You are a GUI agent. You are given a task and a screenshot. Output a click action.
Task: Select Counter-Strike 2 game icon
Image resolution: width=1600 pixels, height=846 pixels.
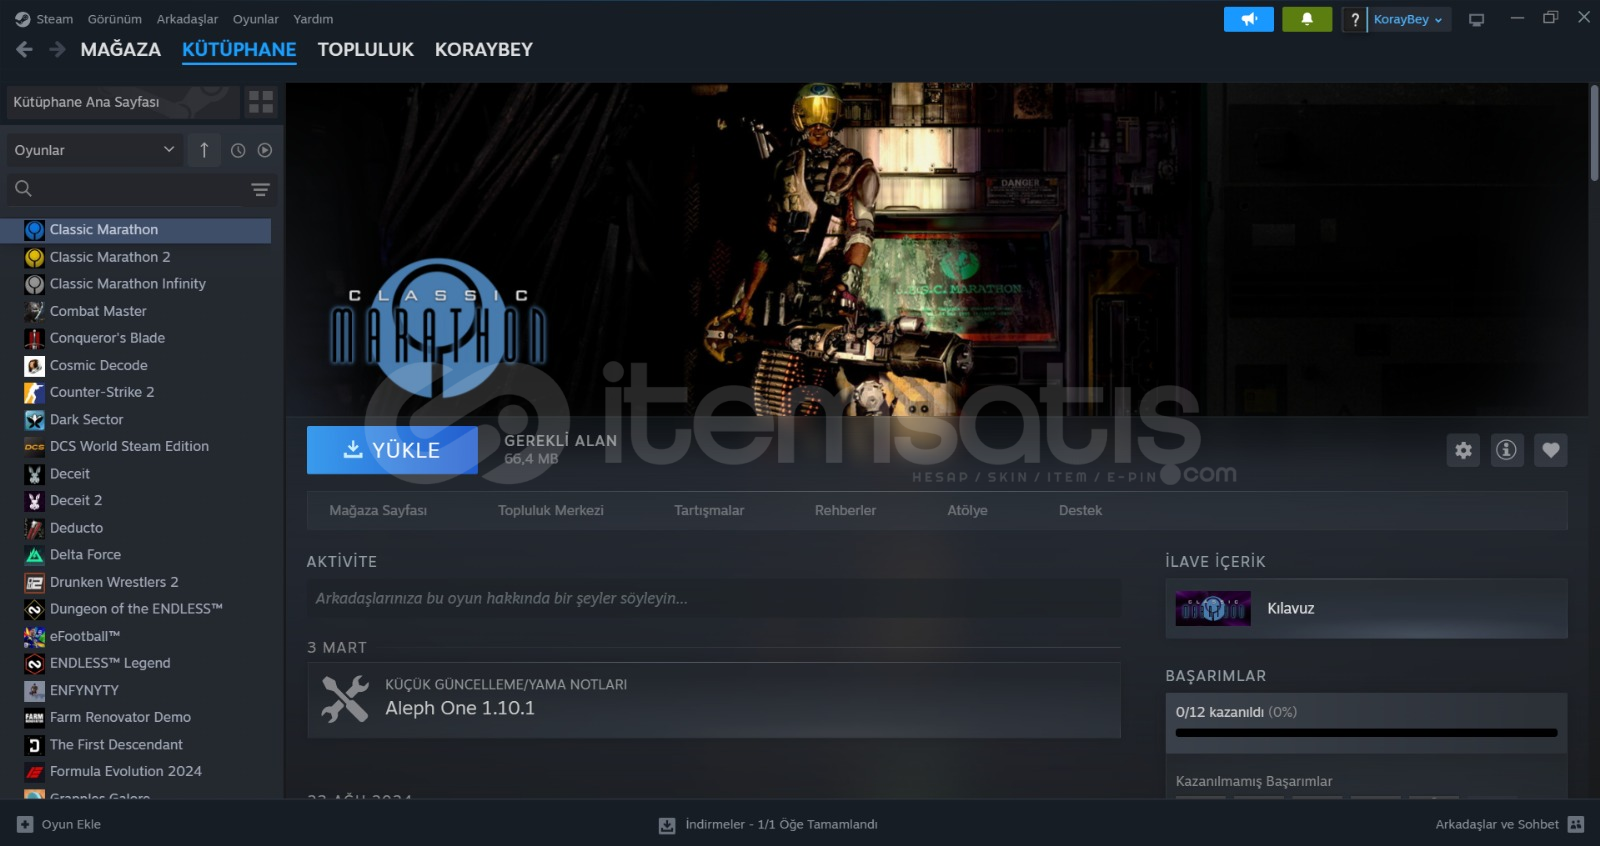34,392
